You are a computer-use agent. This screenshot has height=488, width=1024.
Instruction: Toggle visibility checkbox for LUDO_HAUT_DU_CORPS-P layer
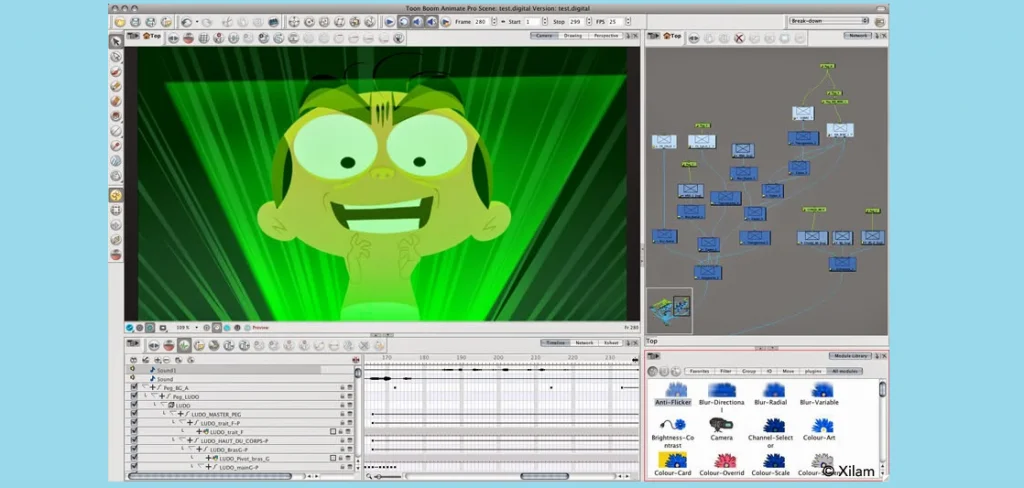pos(134,441)
